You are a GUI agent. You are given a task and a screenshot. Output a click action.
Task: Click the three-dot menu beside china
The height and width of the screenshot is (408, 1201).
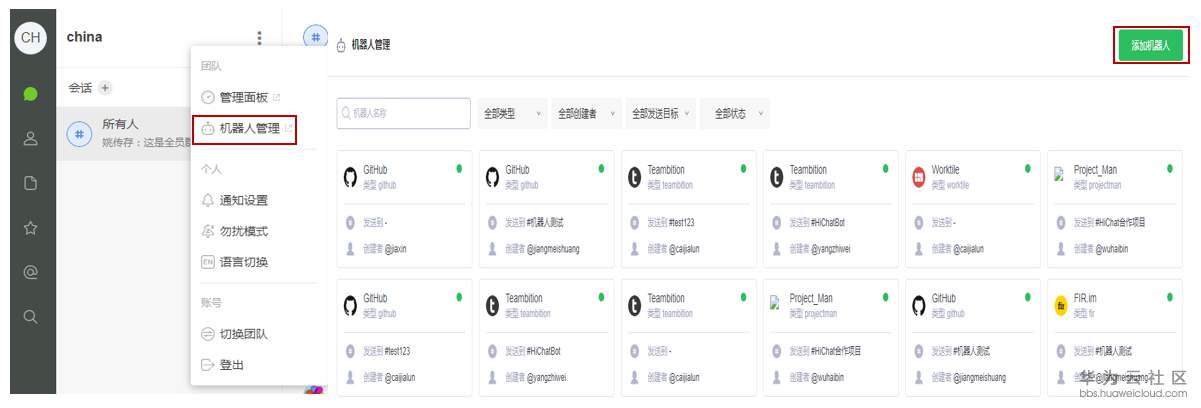[x=259, y=38]
